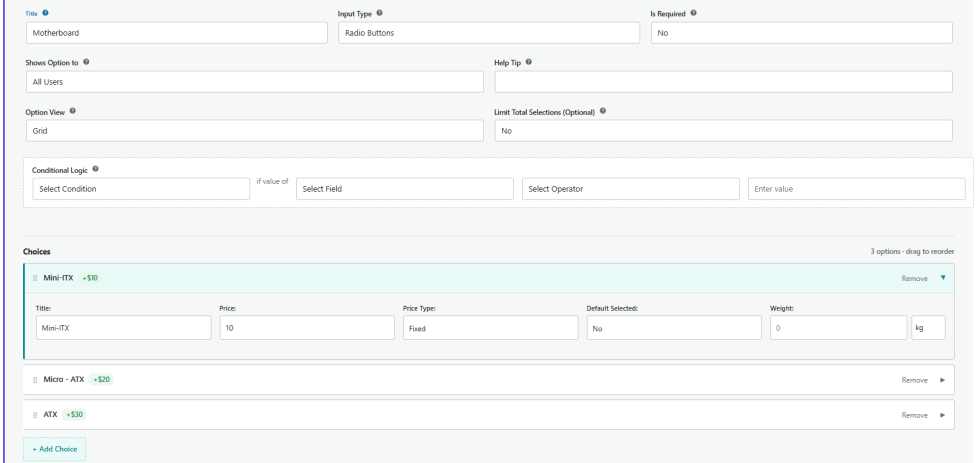Image resolution: width=980 pixels, height=463 pixels.
Task: Click the Price field showing 10
Action: point(307,328)
